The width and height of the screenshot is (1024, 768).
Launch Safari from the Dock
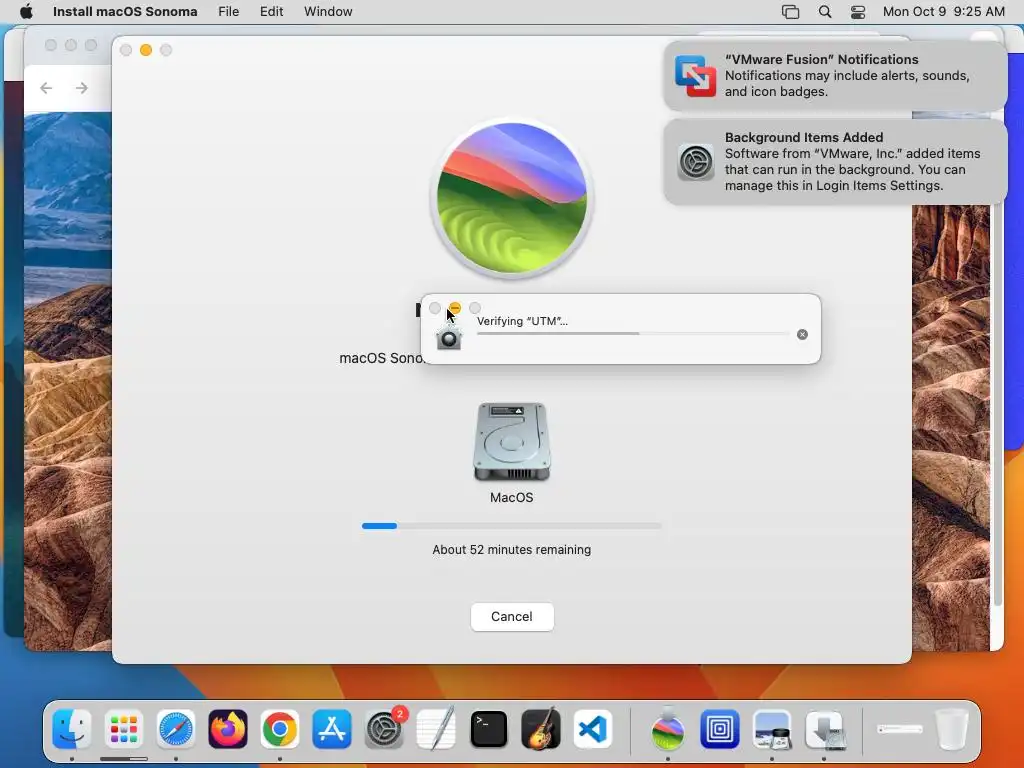coord(176,729)
